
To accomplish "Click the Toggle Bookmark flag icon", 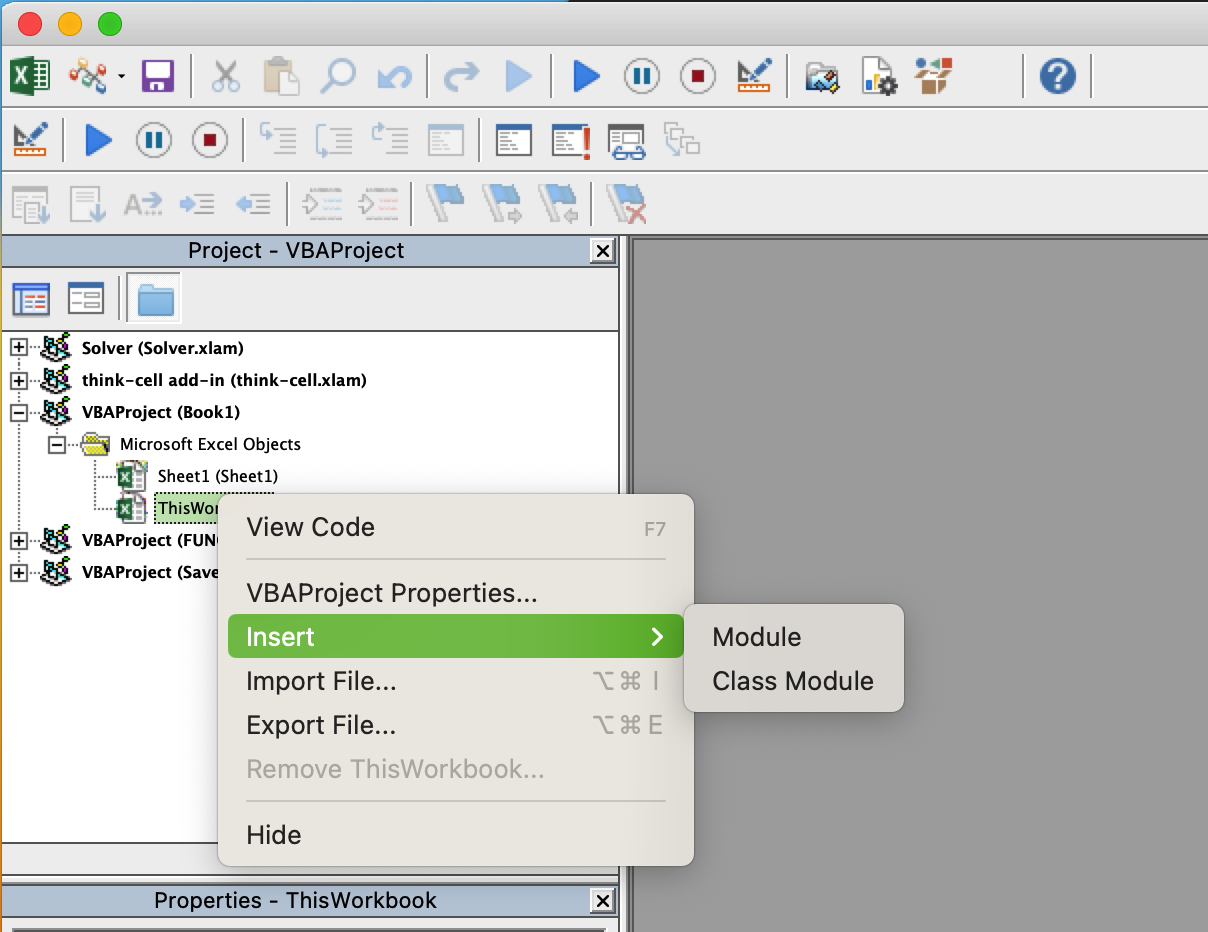I will pos(446,203).
